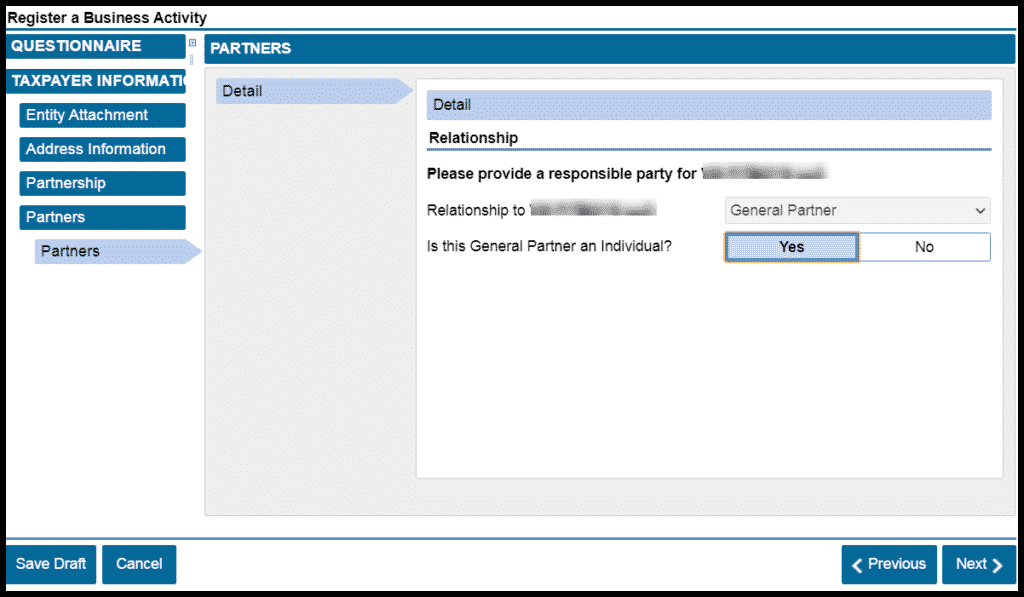Image resolution: width=1024 pixels, height=597 pixels.
Task: Open the Entity Attachment step
Action: pyautogui.click(x=102, y=115)
